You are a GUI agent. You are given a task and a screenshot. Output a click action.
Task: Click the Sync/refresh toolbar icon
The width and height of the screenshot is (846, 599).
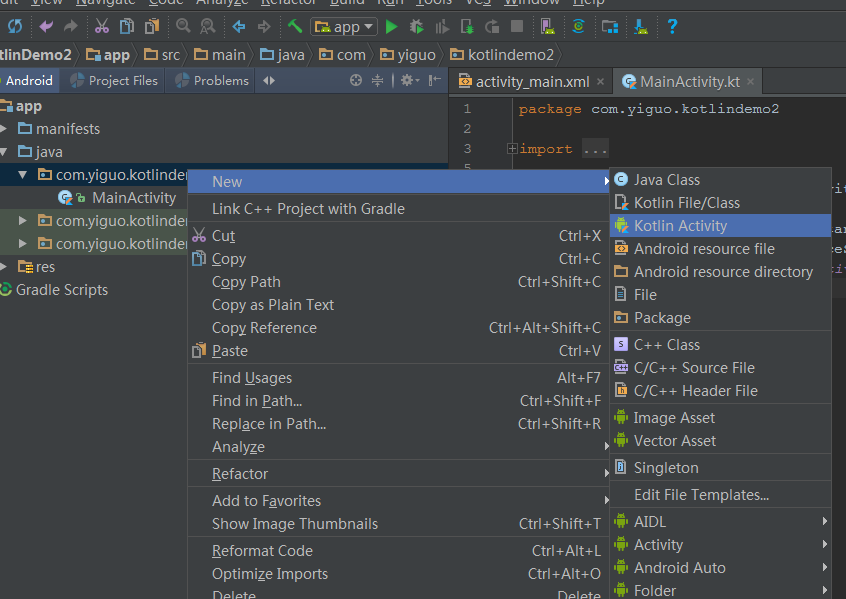(15, 26)
